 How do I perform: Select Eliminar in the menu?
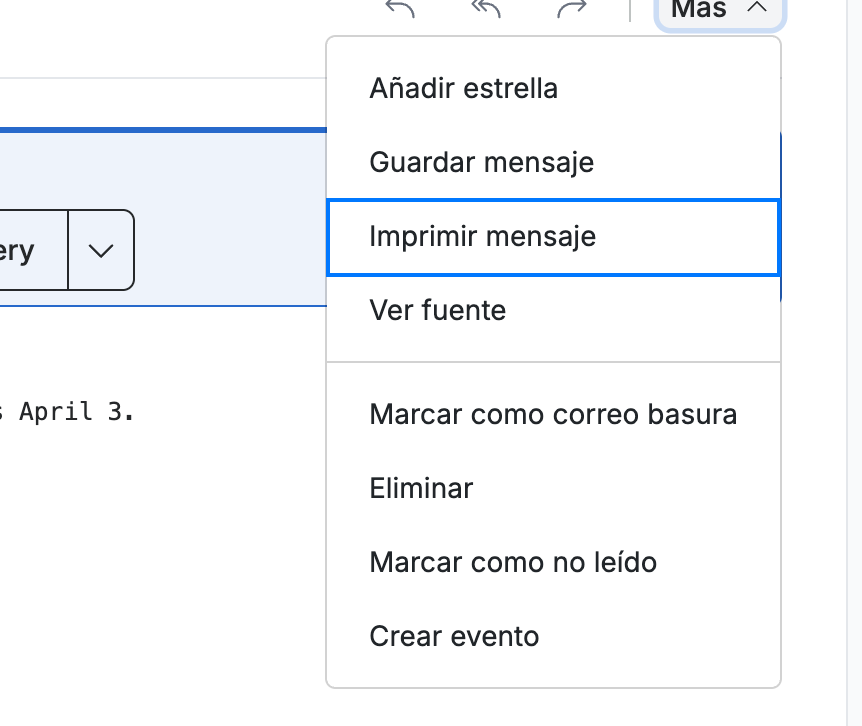tap(554, 489)
